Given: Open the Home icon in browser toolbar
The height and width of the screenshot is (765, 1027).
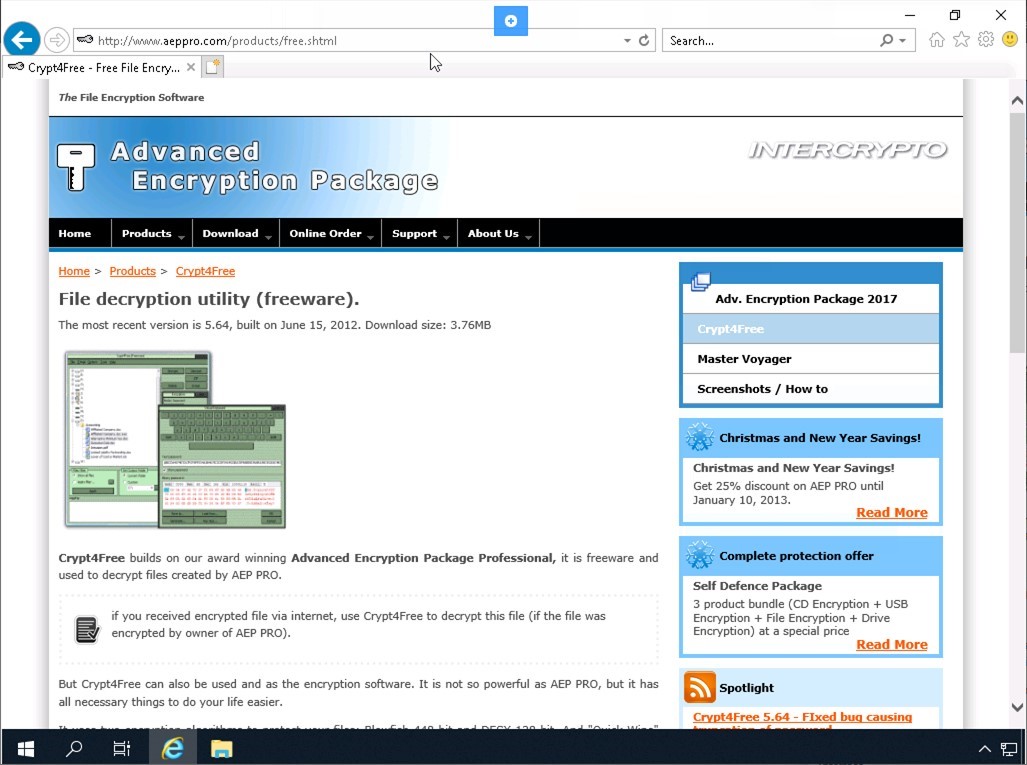Looking at the screenshot, I should click(x=936, y=40).
